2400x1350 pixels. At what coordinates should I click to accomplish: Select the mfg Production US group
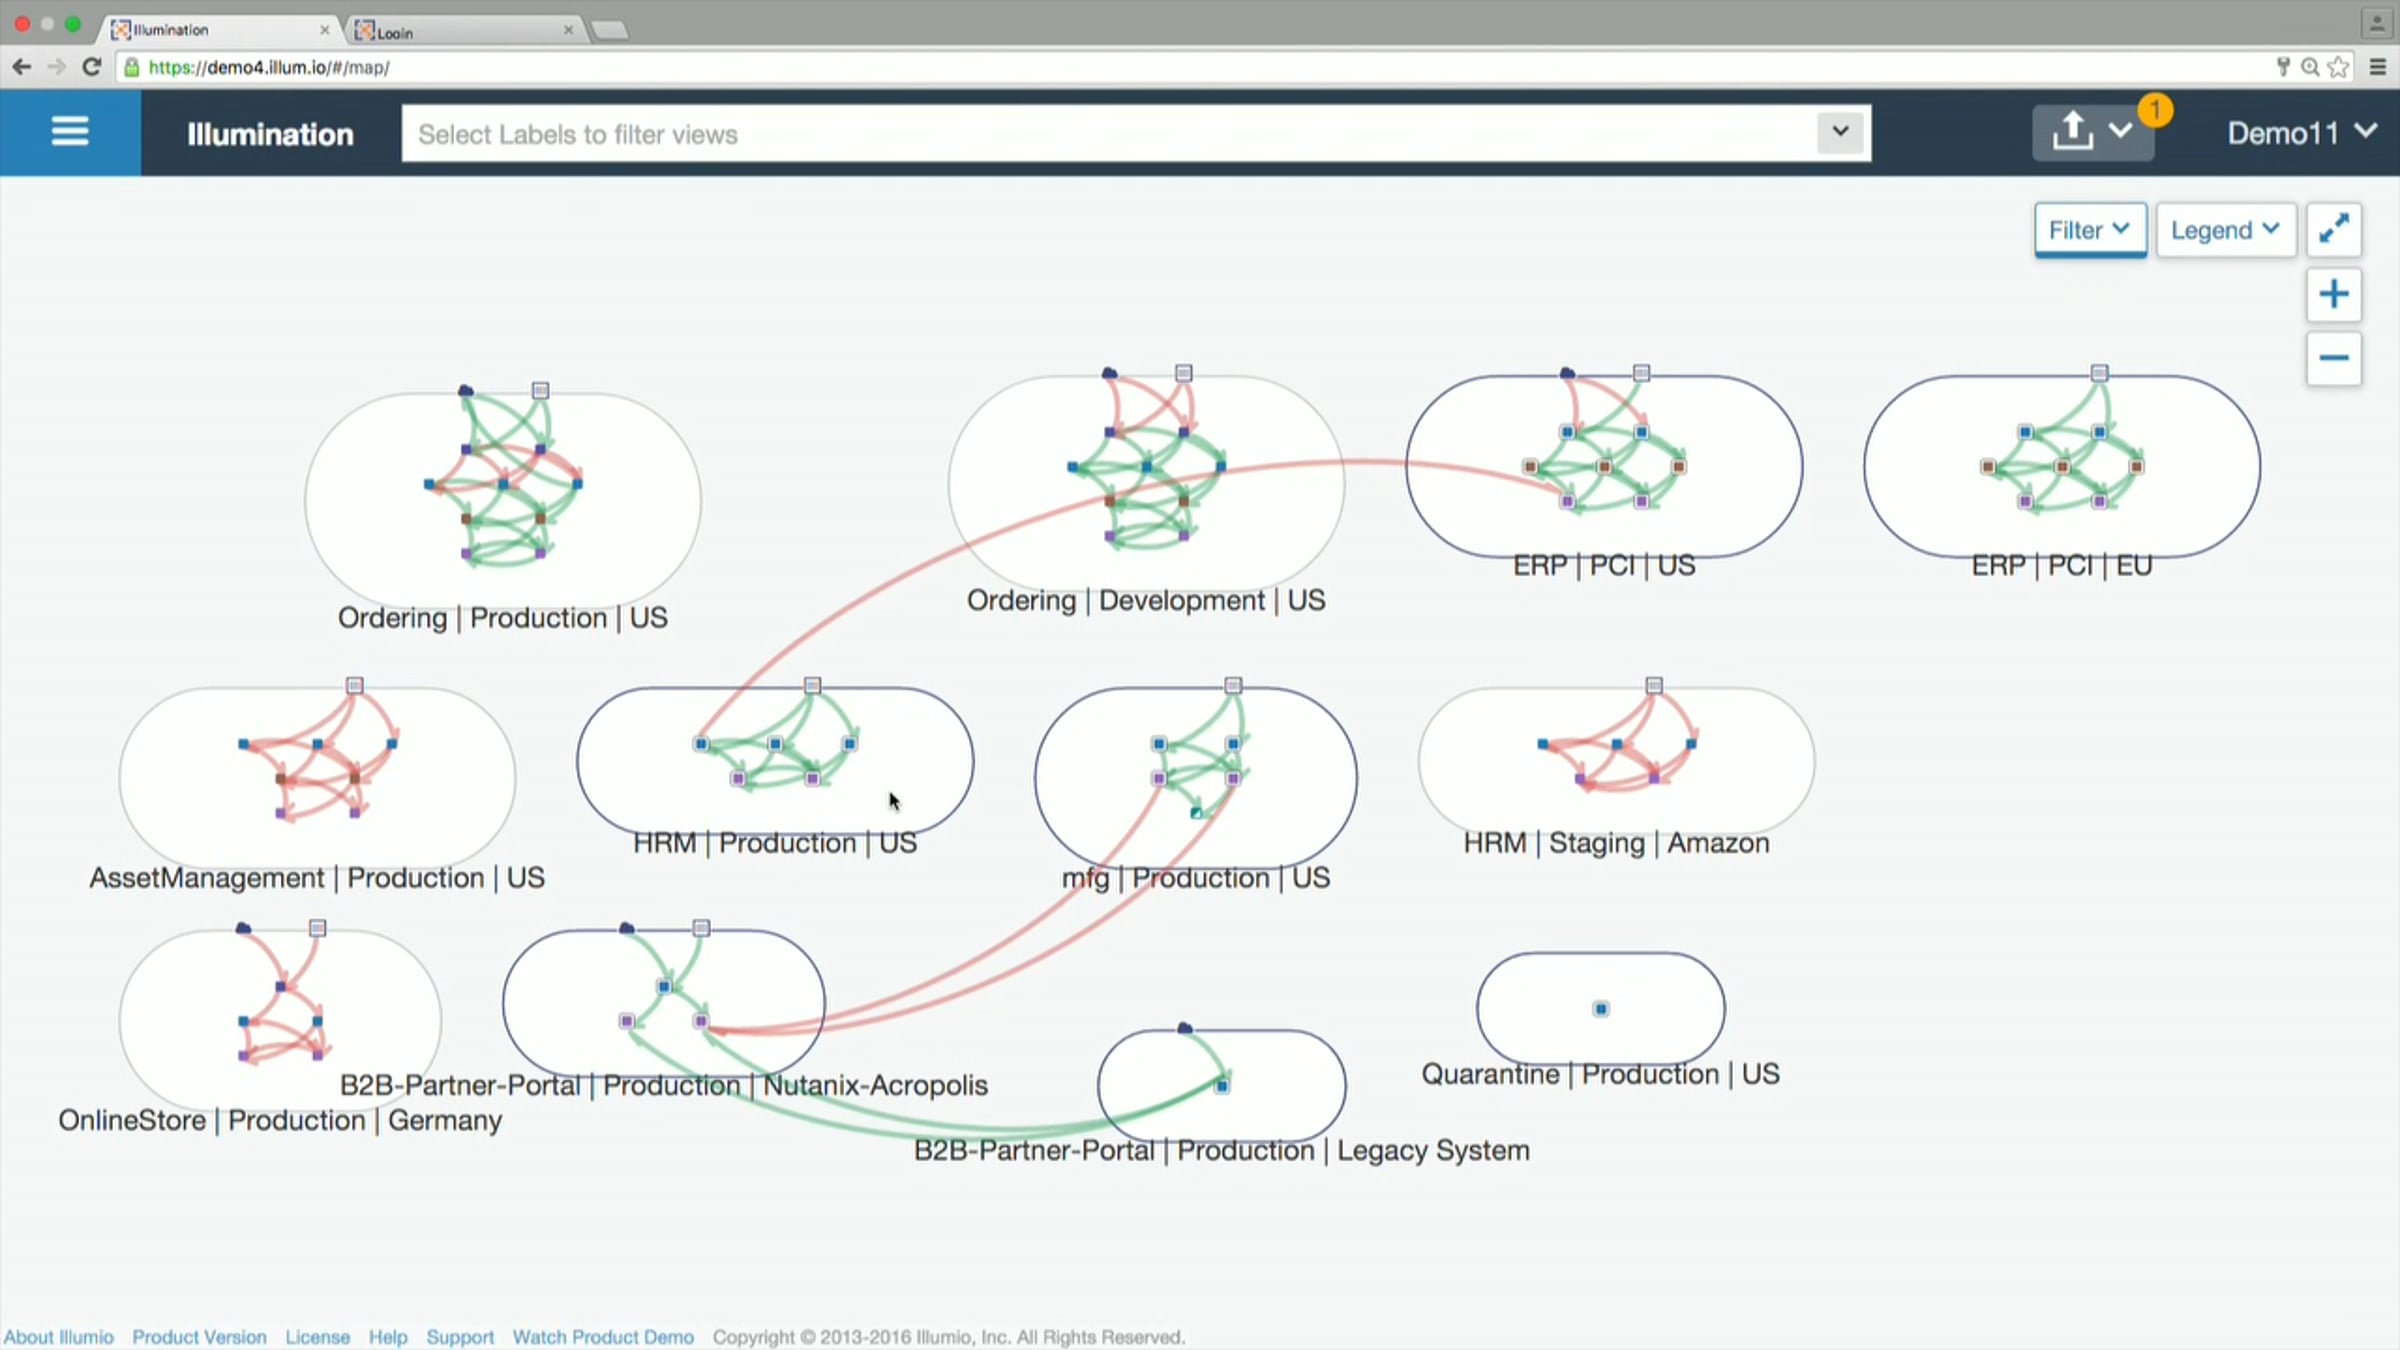click(x=1196, y=777)
